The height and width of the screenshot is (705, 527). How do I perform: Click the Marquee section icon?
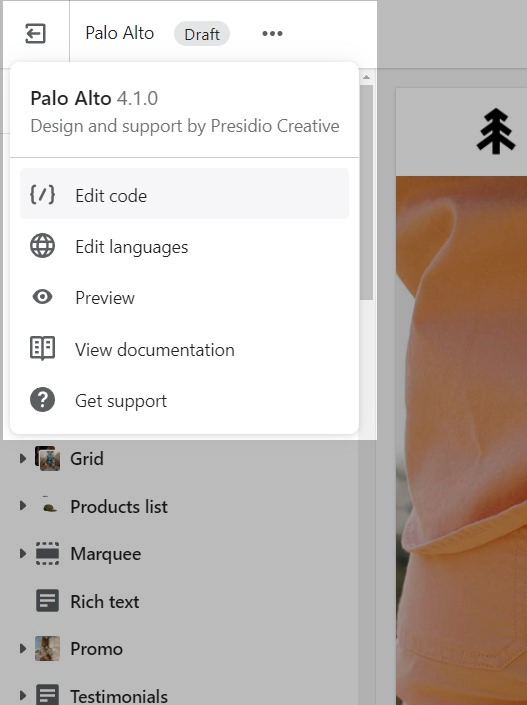click(x=47, y=553)
